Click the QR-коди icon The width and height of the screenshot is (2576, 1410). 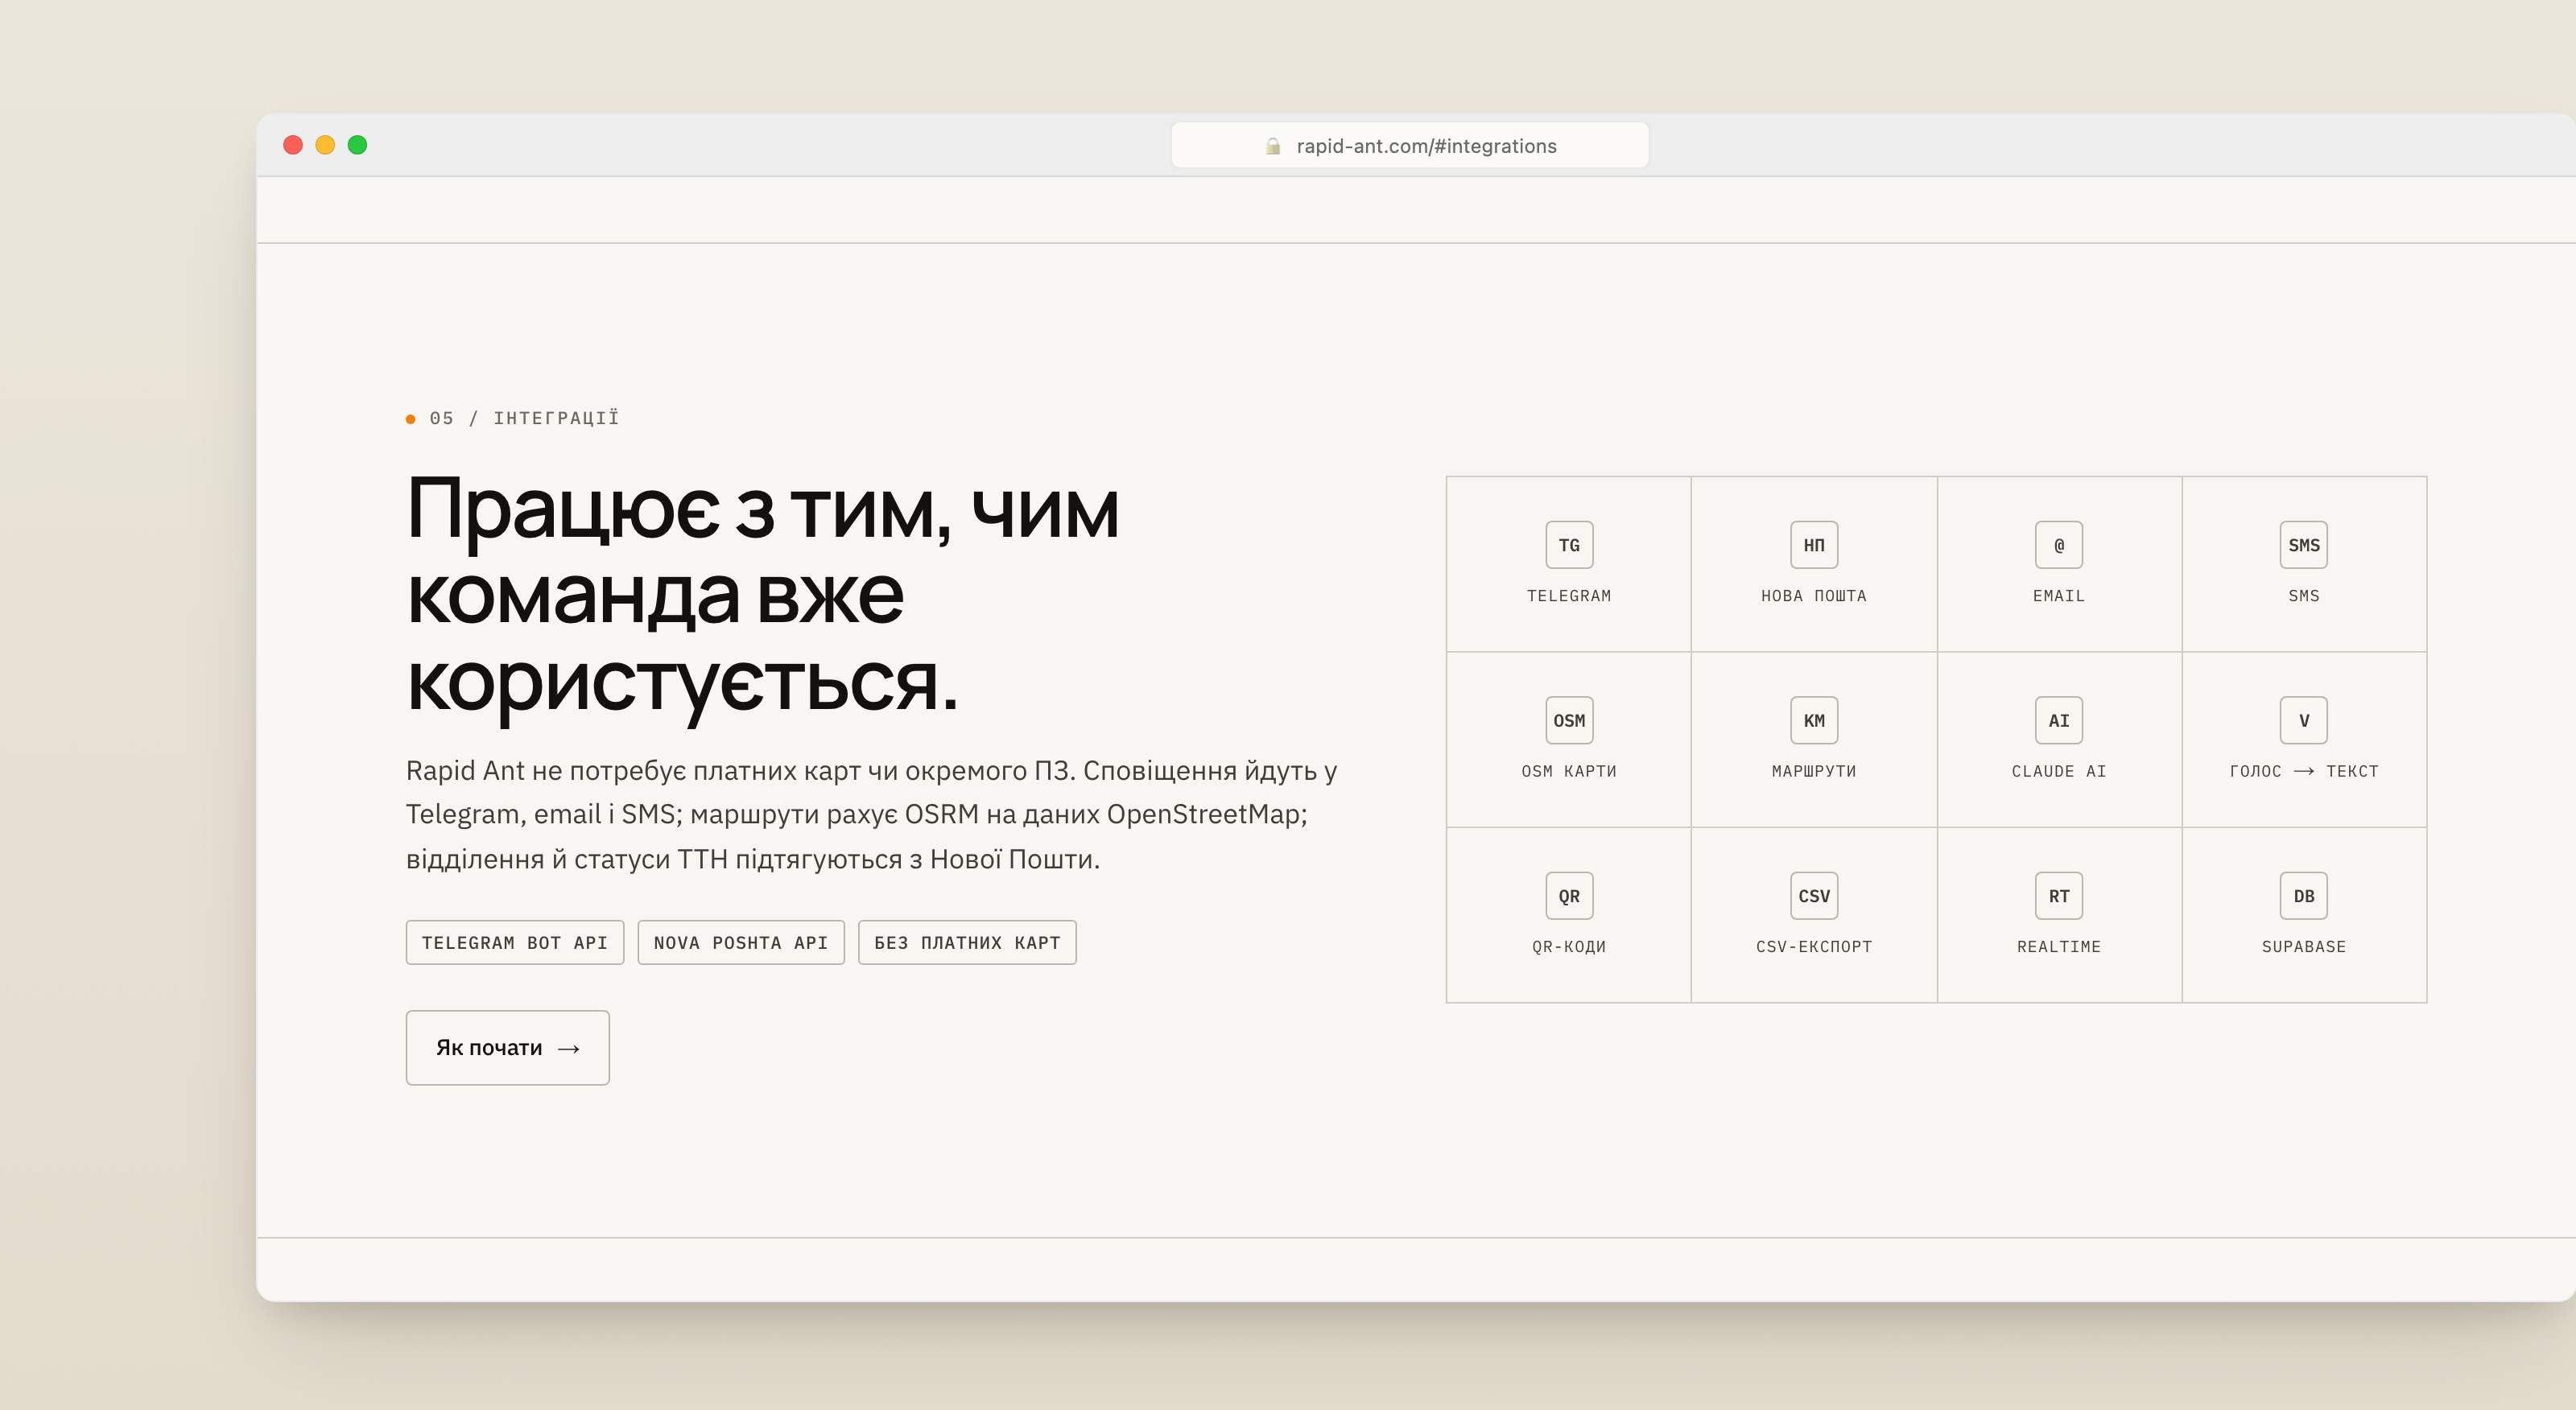pyautogui.click(x=1569, y=896)
